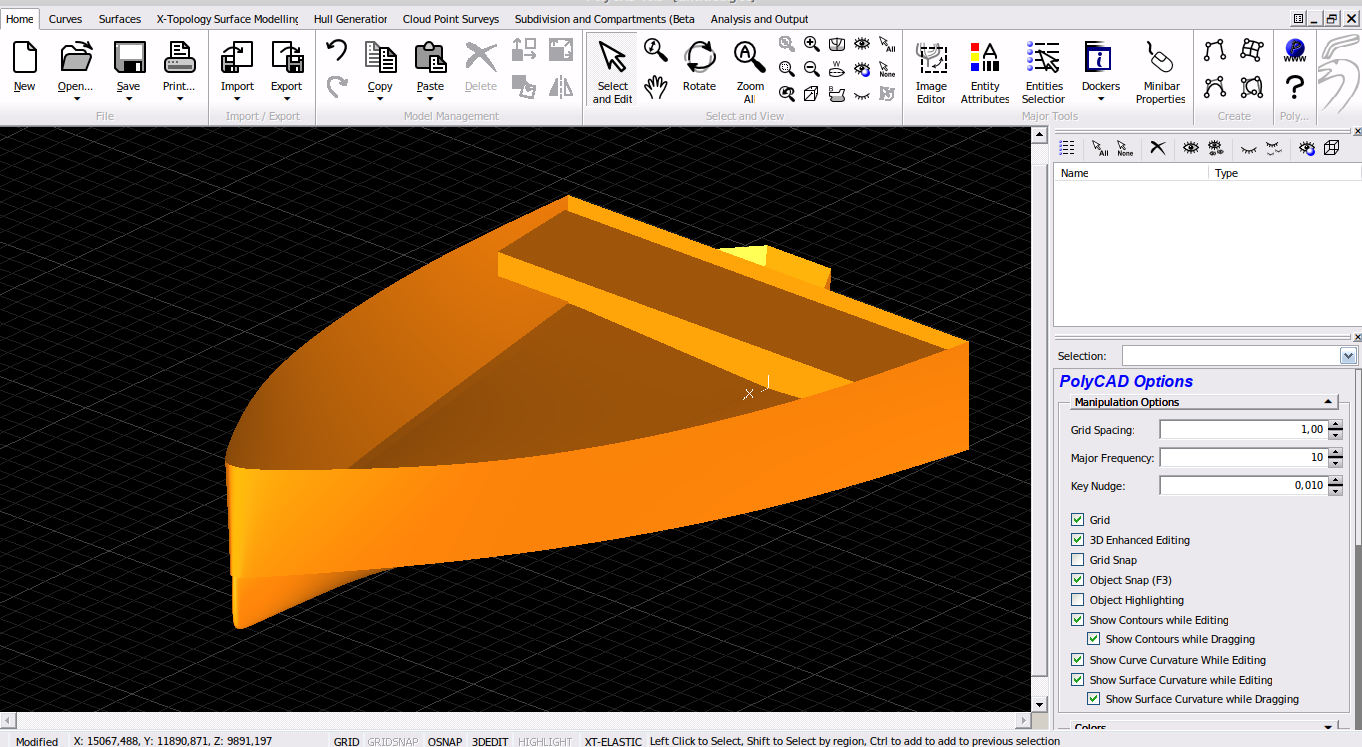Collapse the Manipulation Options section

1328,402
